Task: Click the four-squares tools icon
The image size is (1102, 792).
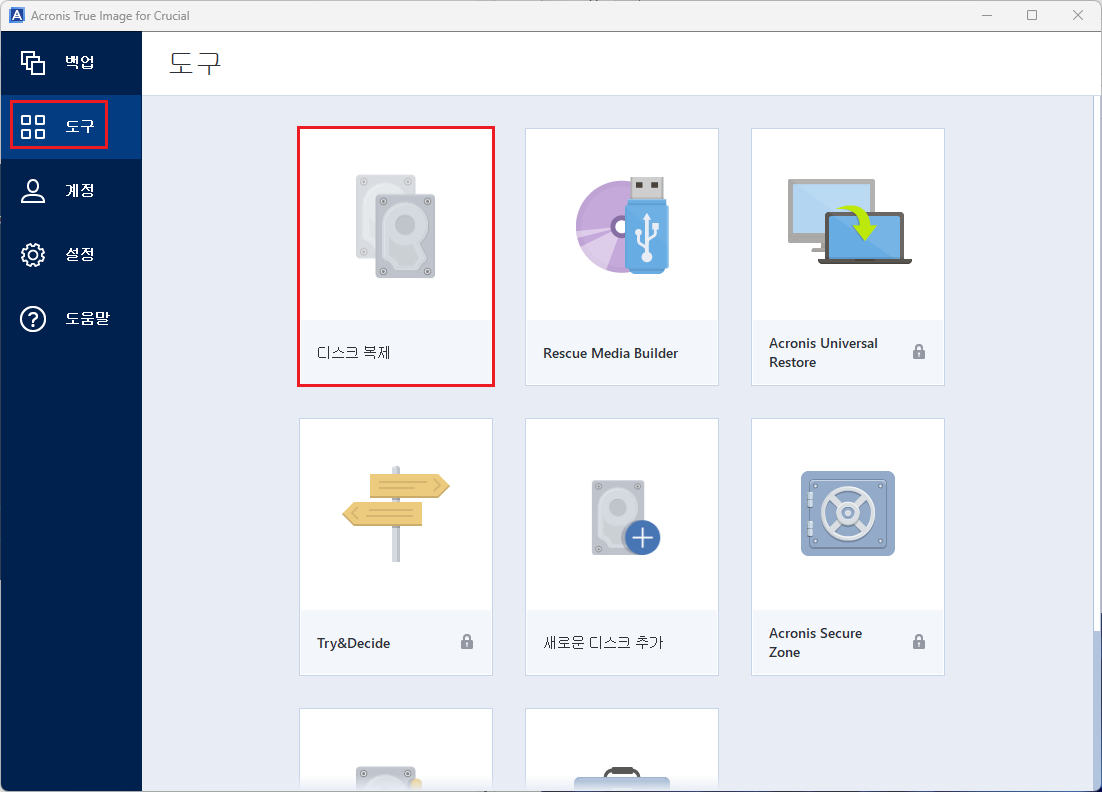Action: (33, 127)
